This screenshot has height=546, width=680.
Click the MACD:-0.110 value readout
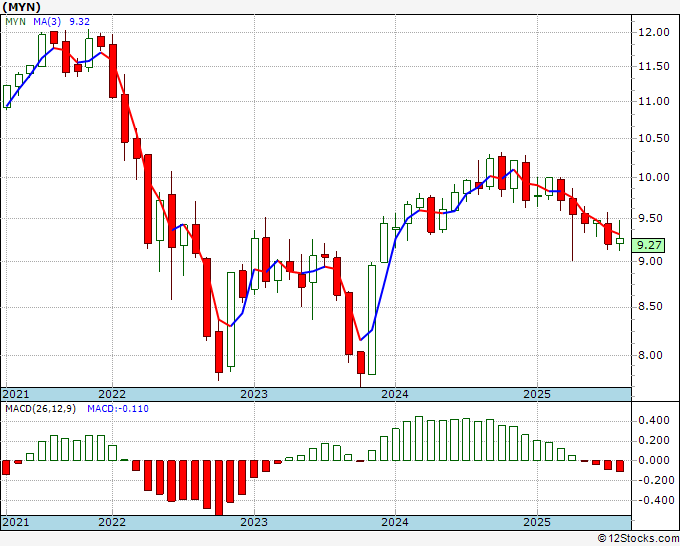click(x=118, y=409)
